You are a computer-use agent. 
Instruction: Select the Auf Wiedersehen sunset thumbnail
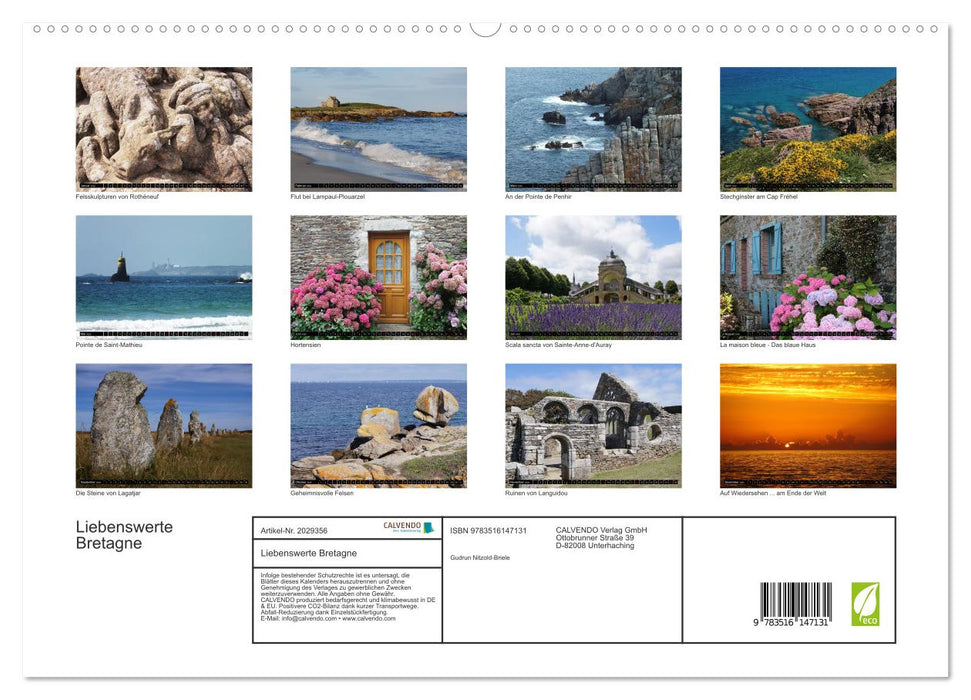tap(808, 424)
